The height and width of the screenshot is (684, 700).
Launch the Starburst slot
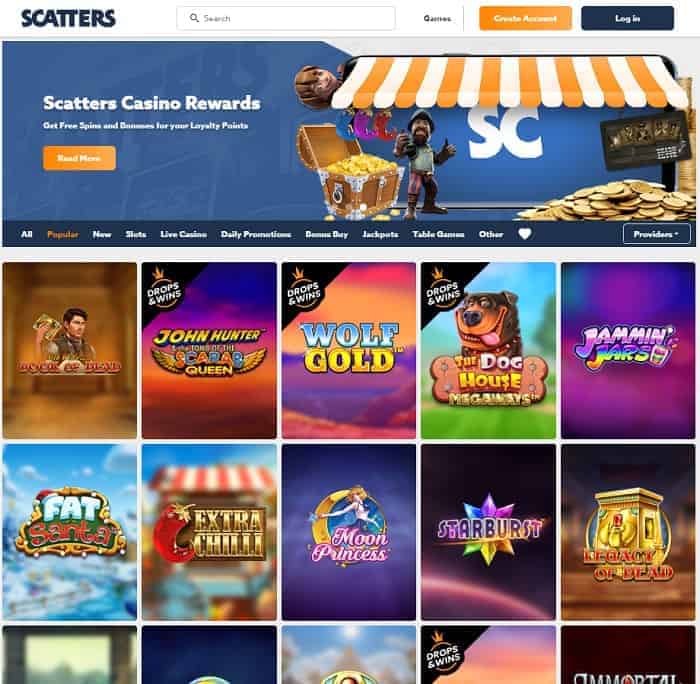click(x=488, y=532)
